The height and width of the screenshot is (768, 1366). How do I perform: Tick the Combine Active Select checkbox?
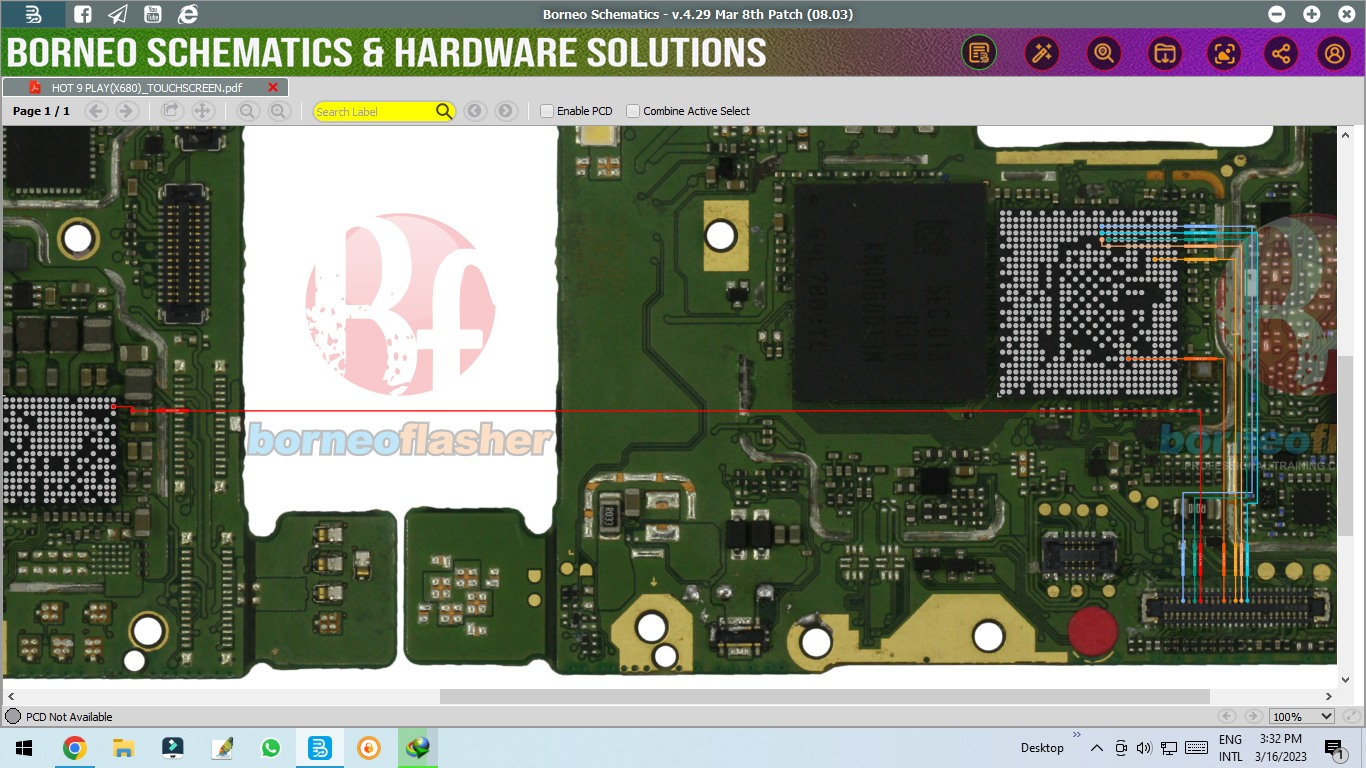point(633,111)
